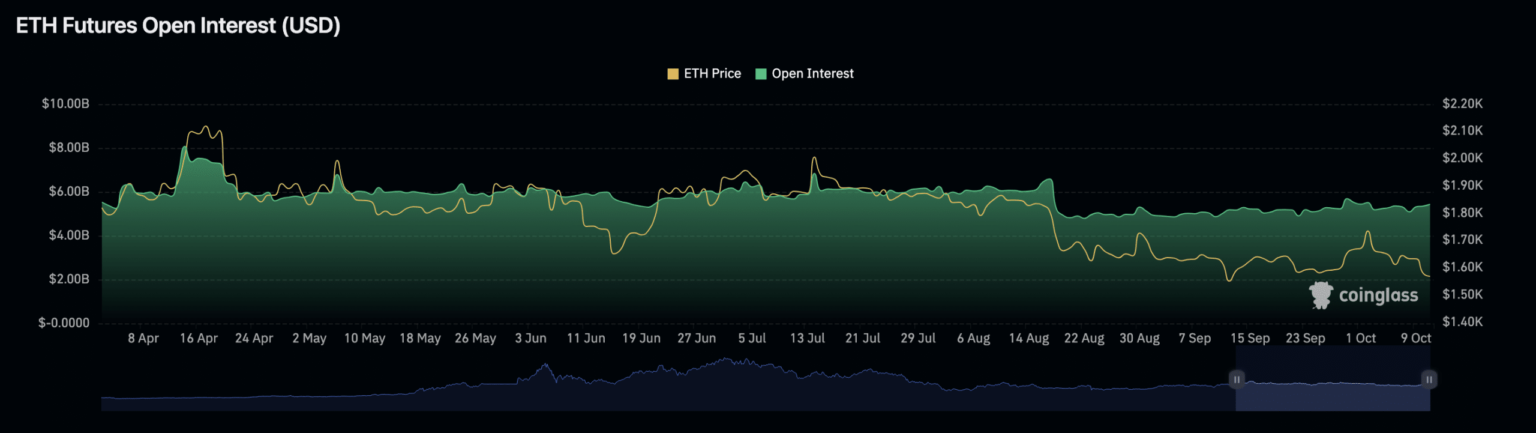The width and height of the screenshot is (1536, 433).
Task: Click the highlighted range window in the overview chart
Action: (1332, 379)
